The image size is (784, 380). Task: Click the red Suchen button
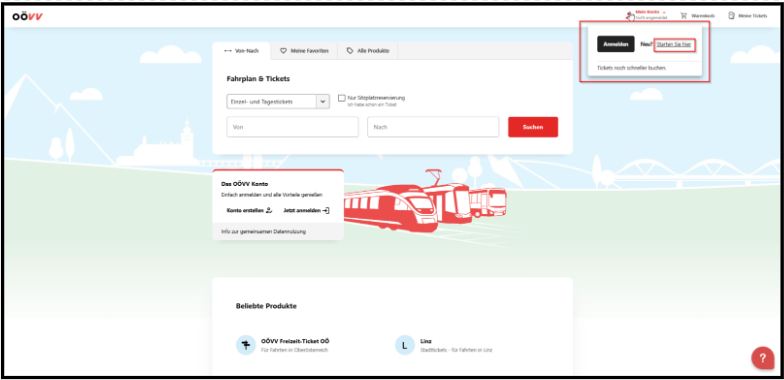(x=533, y=127)
